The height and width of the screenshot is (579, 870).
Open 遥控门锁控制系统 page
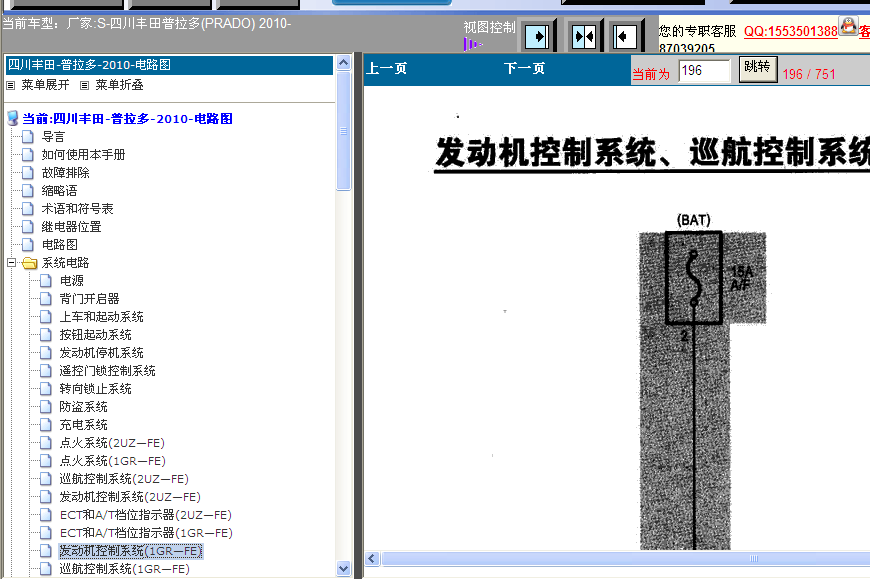click(x=108, y=371)
